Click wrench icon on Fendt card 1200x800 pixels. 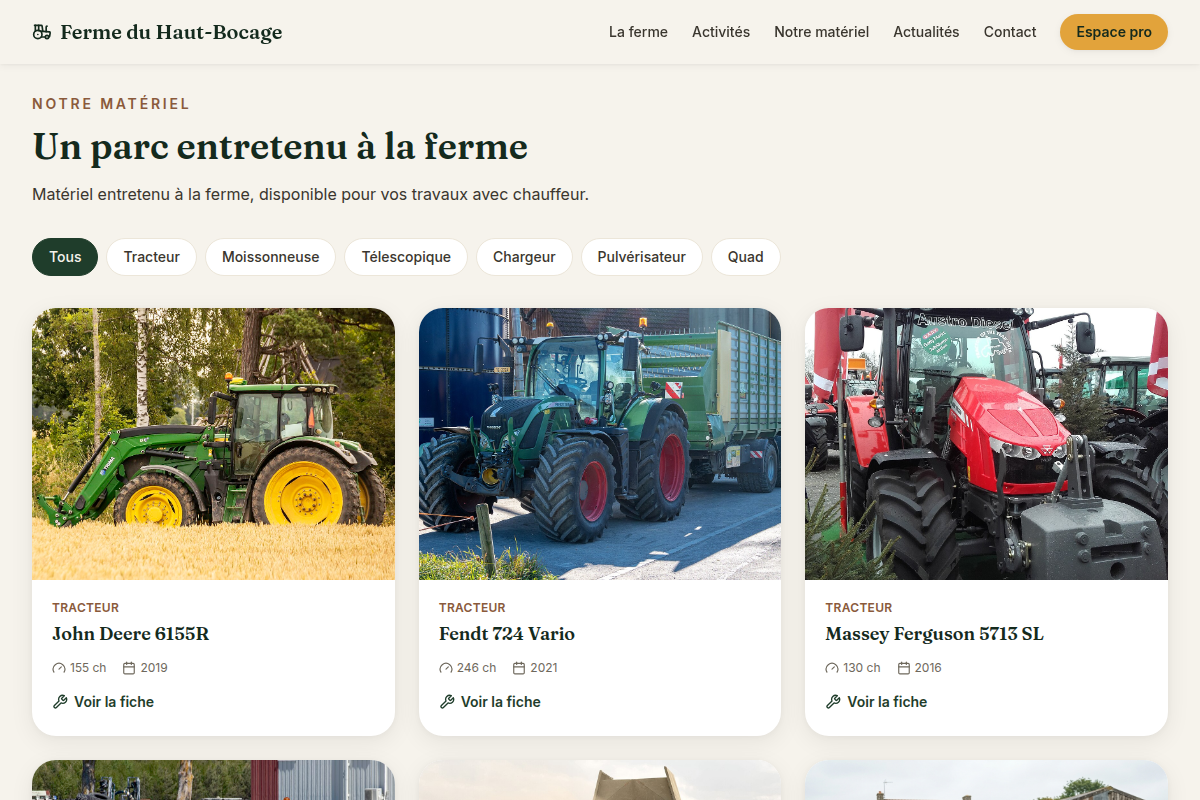pos(447,702)
